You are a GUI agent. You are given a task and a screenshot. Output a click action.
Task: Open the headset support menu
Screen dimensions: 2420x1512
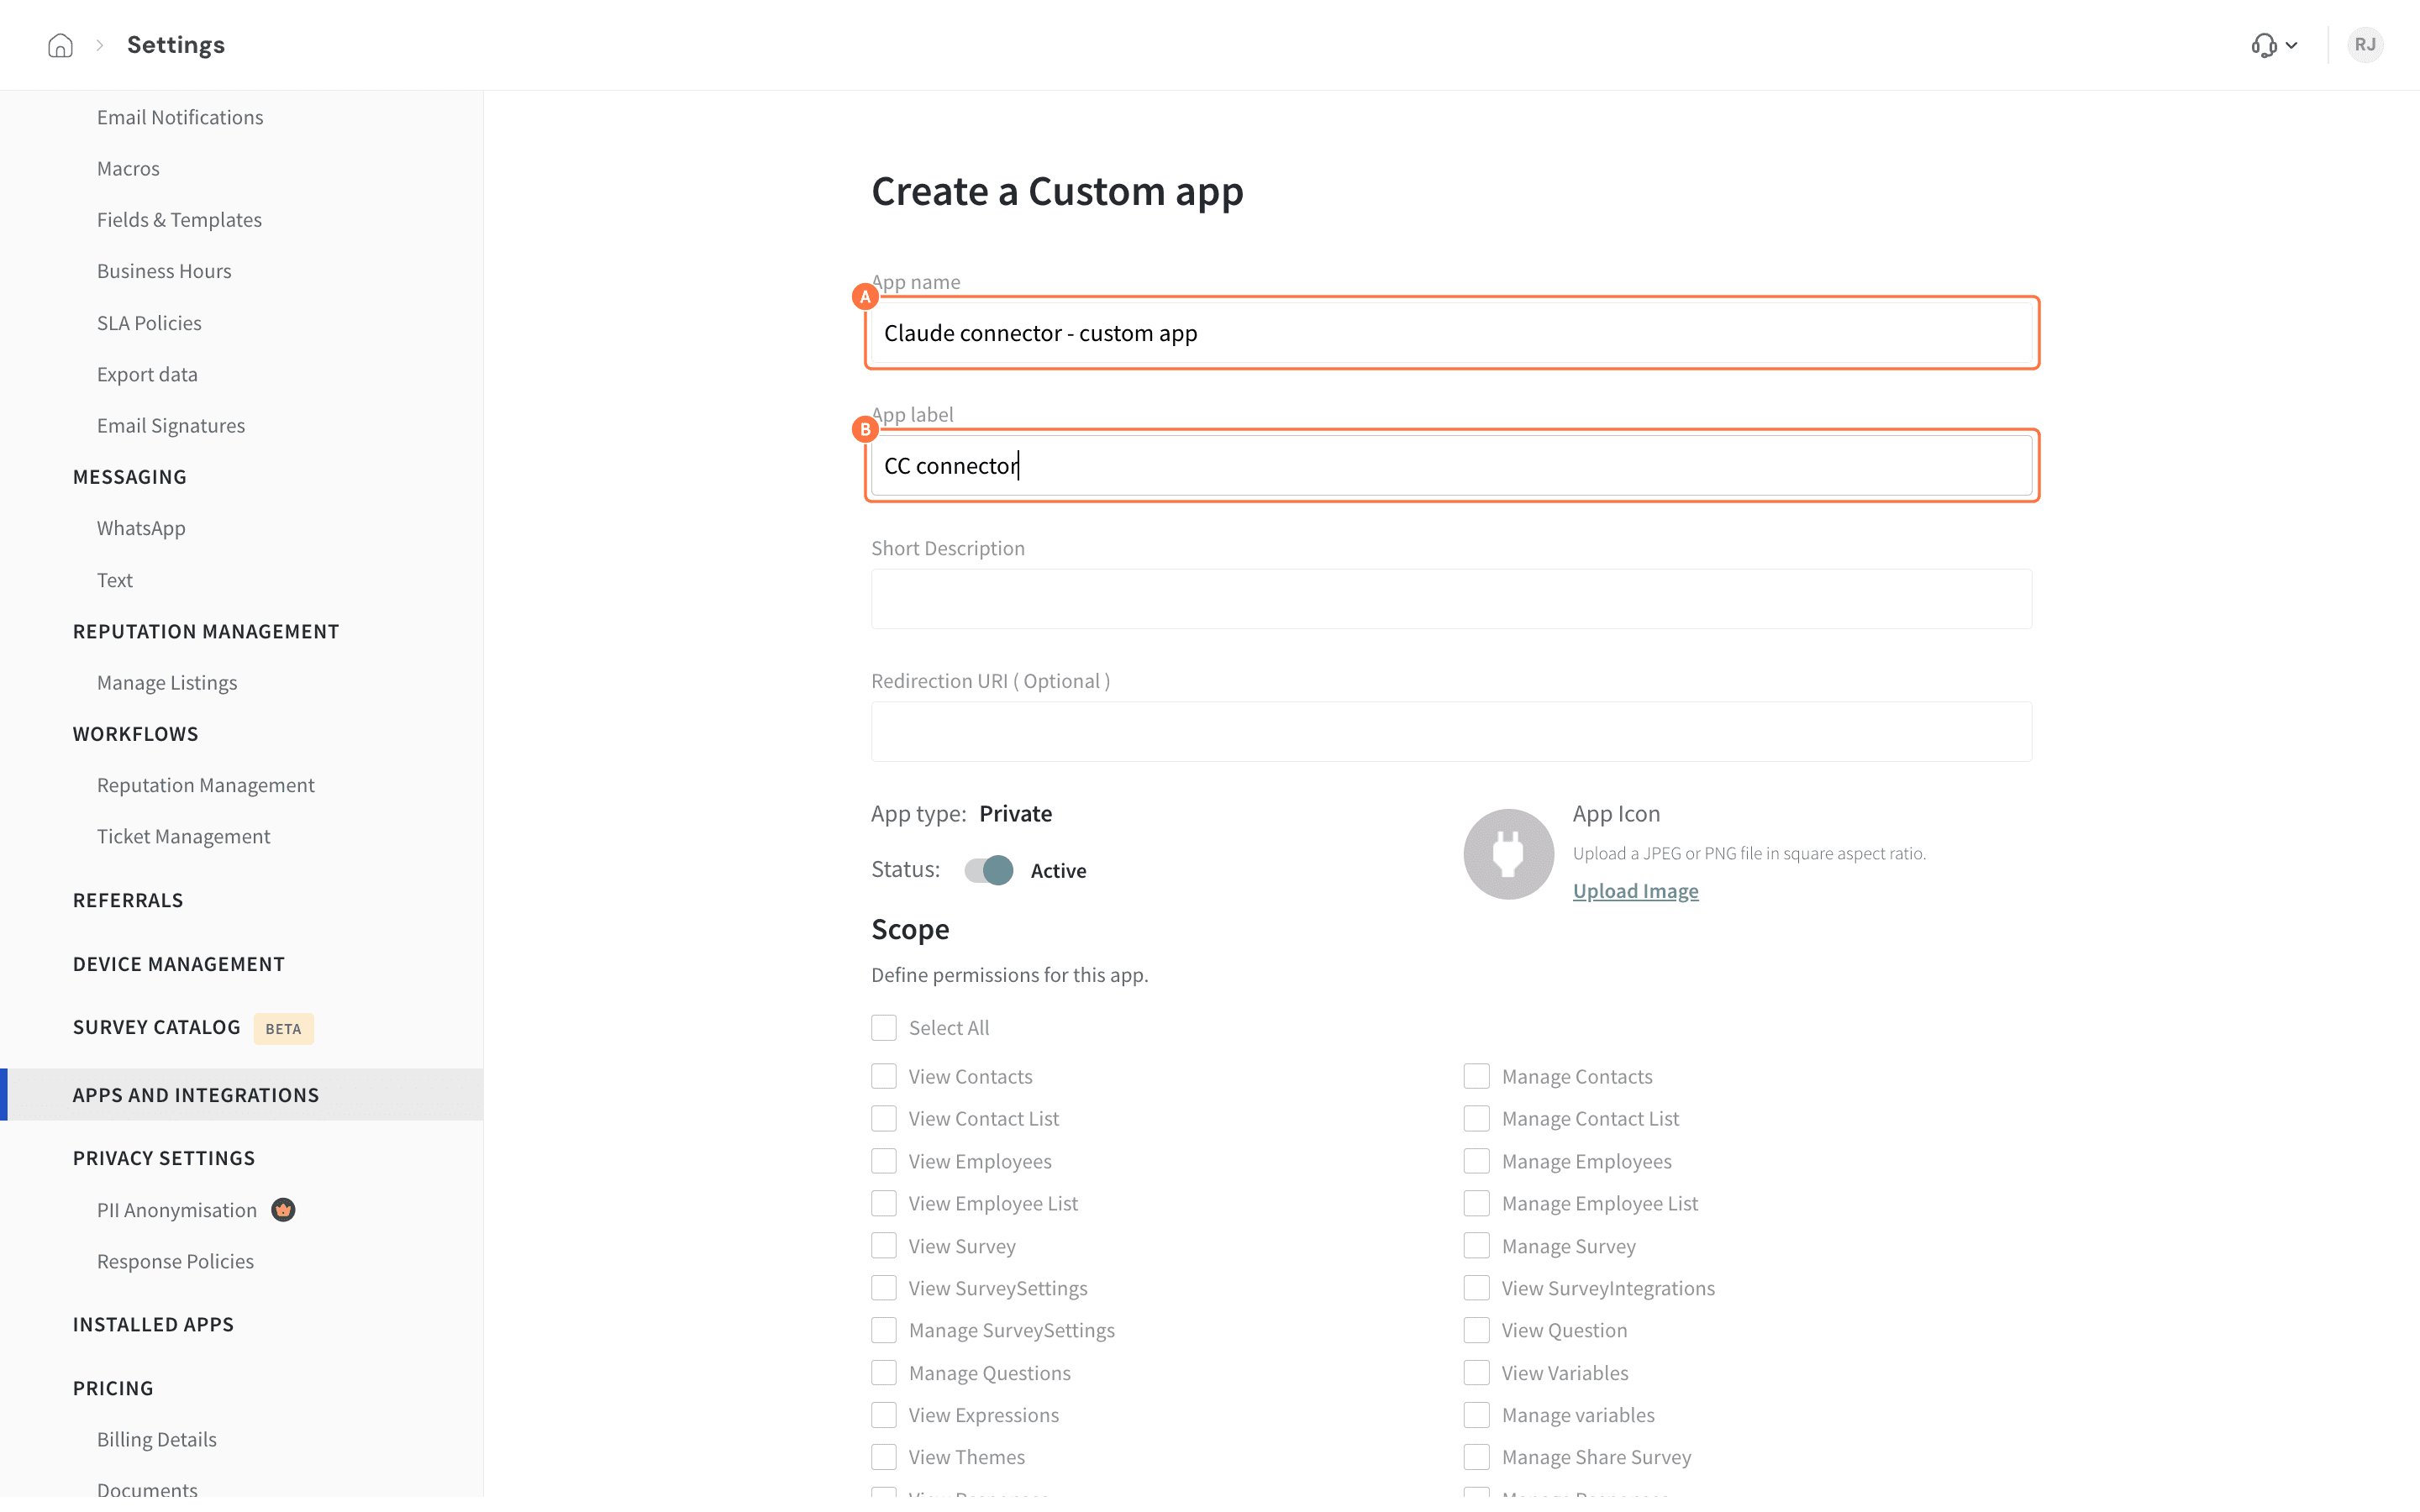(x=2274, y=45)
